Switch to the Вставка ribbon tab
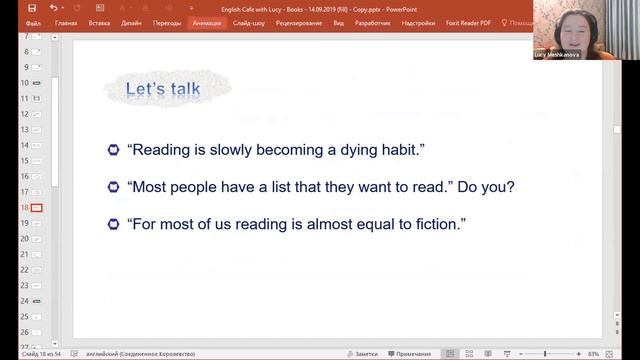 (99, 23)
